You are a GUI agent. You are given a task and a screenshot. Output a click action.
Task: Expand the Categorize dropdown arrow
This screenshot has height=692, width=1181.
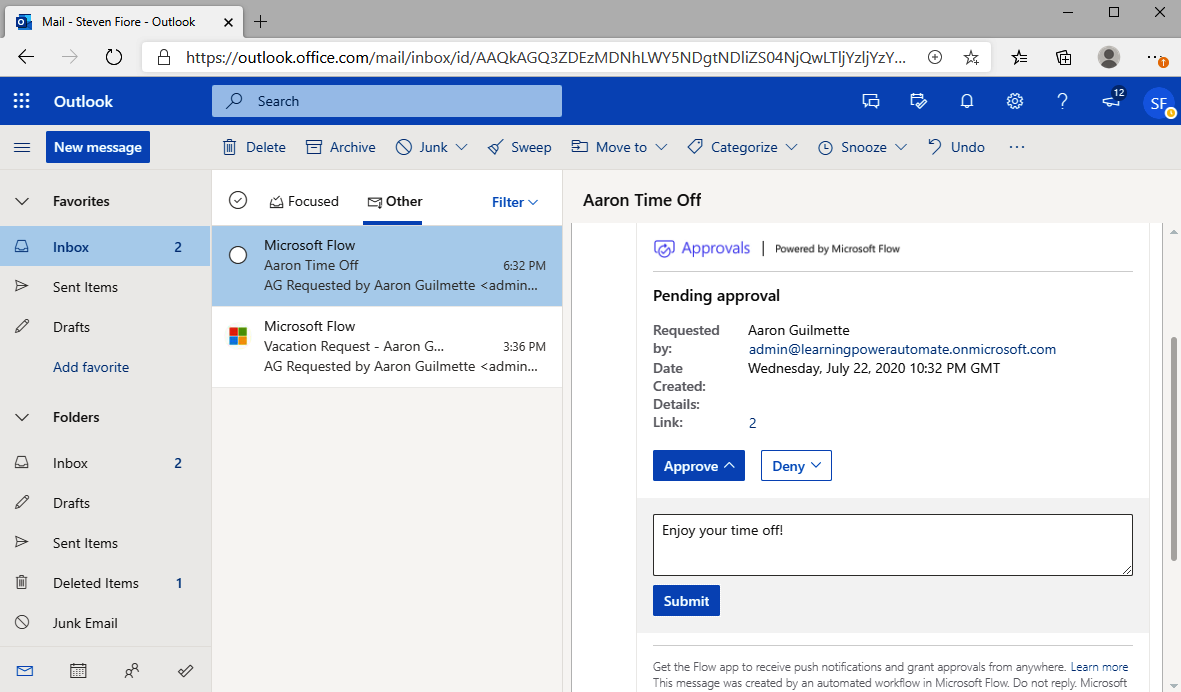[x=792, y=147]
